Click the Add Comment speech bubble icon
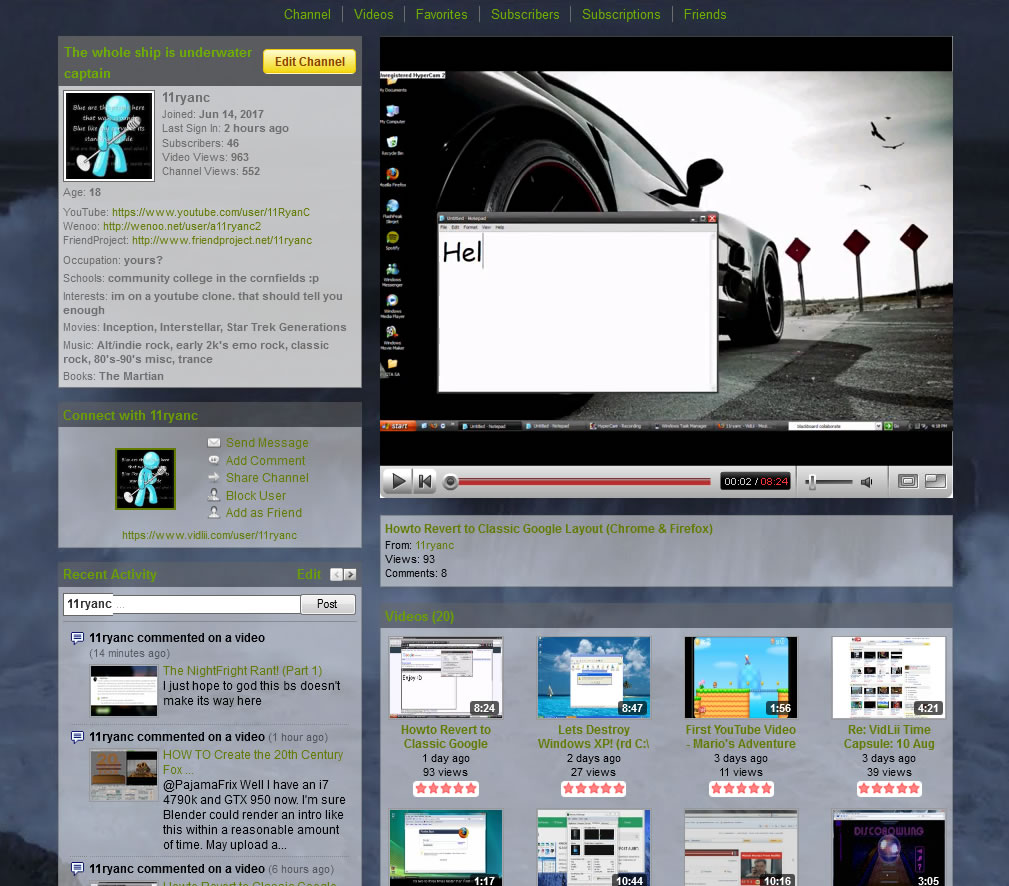The width and height of the screenshot is (1009, 886). coord(215,460)
